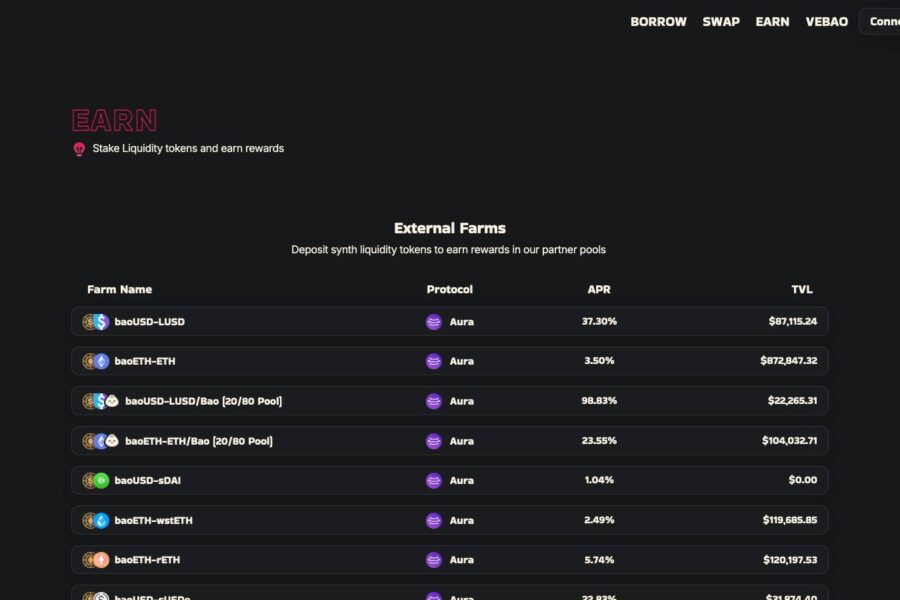The width and height of the screenshot is (900, 600).
Task: Click the pink icon beside the Stake Liquidity text
Action: tap(79, 149)
